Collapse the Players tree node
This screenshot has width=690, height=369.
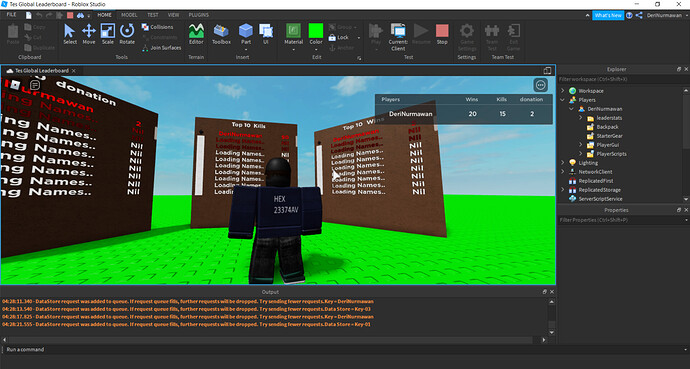tap(562, 100)
